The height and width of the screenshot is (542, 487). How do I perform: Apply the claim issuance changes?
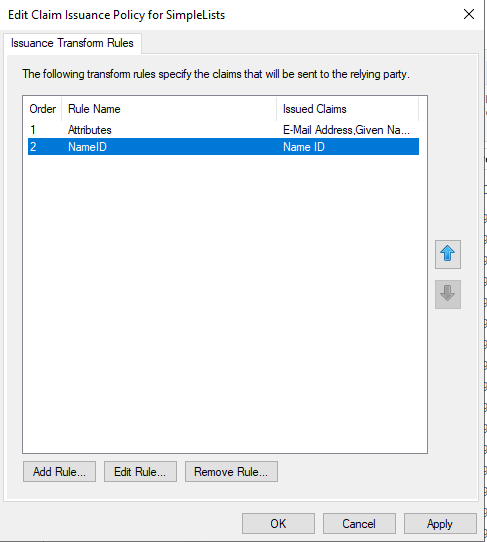click(440, 524)
